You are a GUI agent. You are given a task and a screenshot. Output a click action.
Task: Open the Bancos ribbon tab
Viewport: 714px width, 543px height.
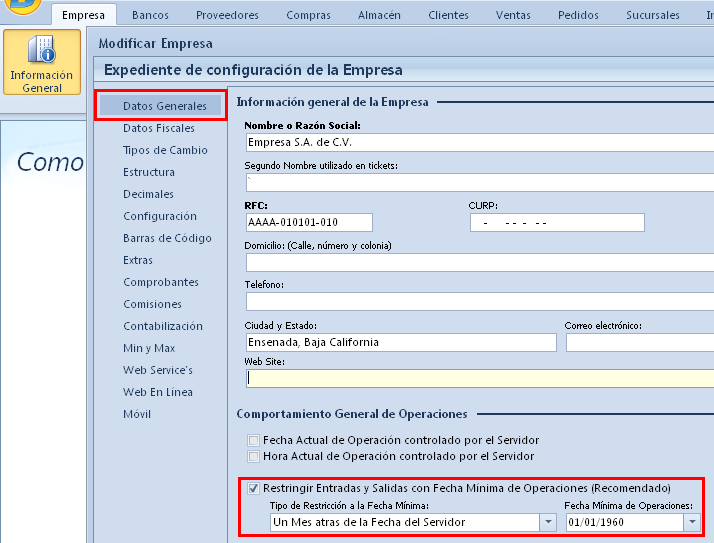pyautogui.click(x=150, y=15)
